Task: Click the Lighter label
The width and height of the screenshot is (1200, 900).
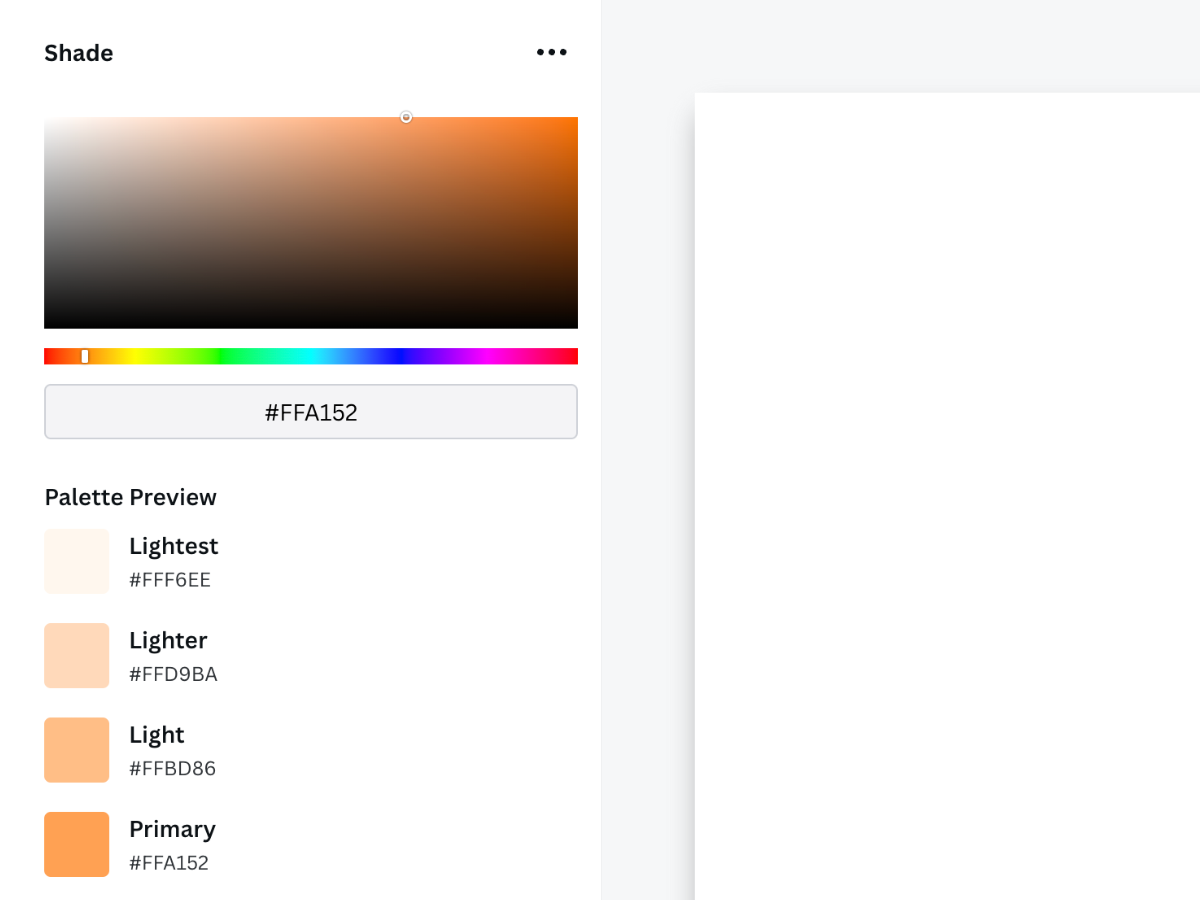Action: coord(168,640)
